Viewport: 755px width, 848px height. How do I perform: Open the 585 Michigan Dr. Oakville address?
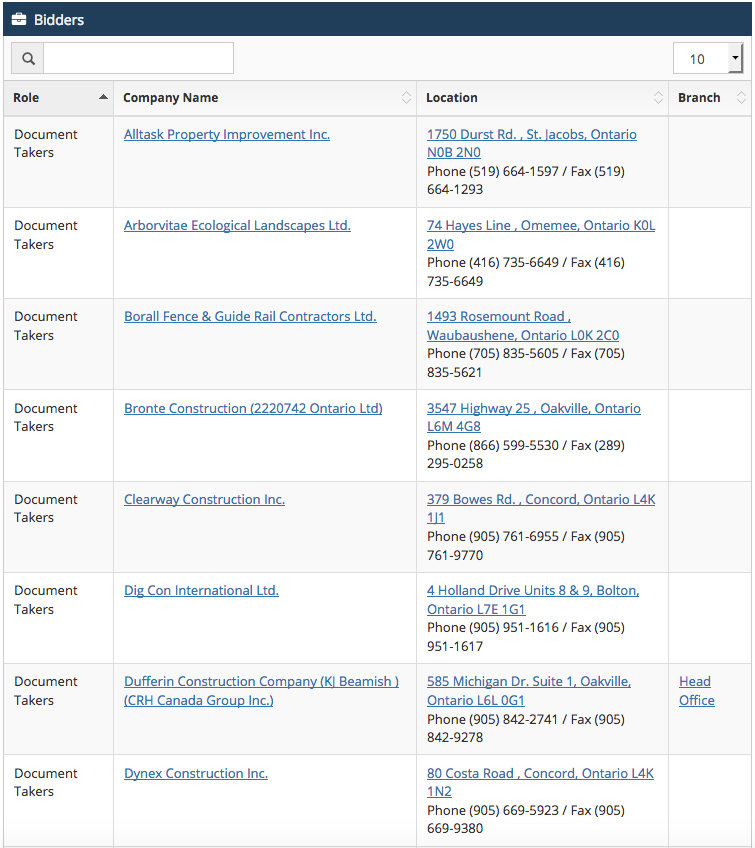[529, 691]
